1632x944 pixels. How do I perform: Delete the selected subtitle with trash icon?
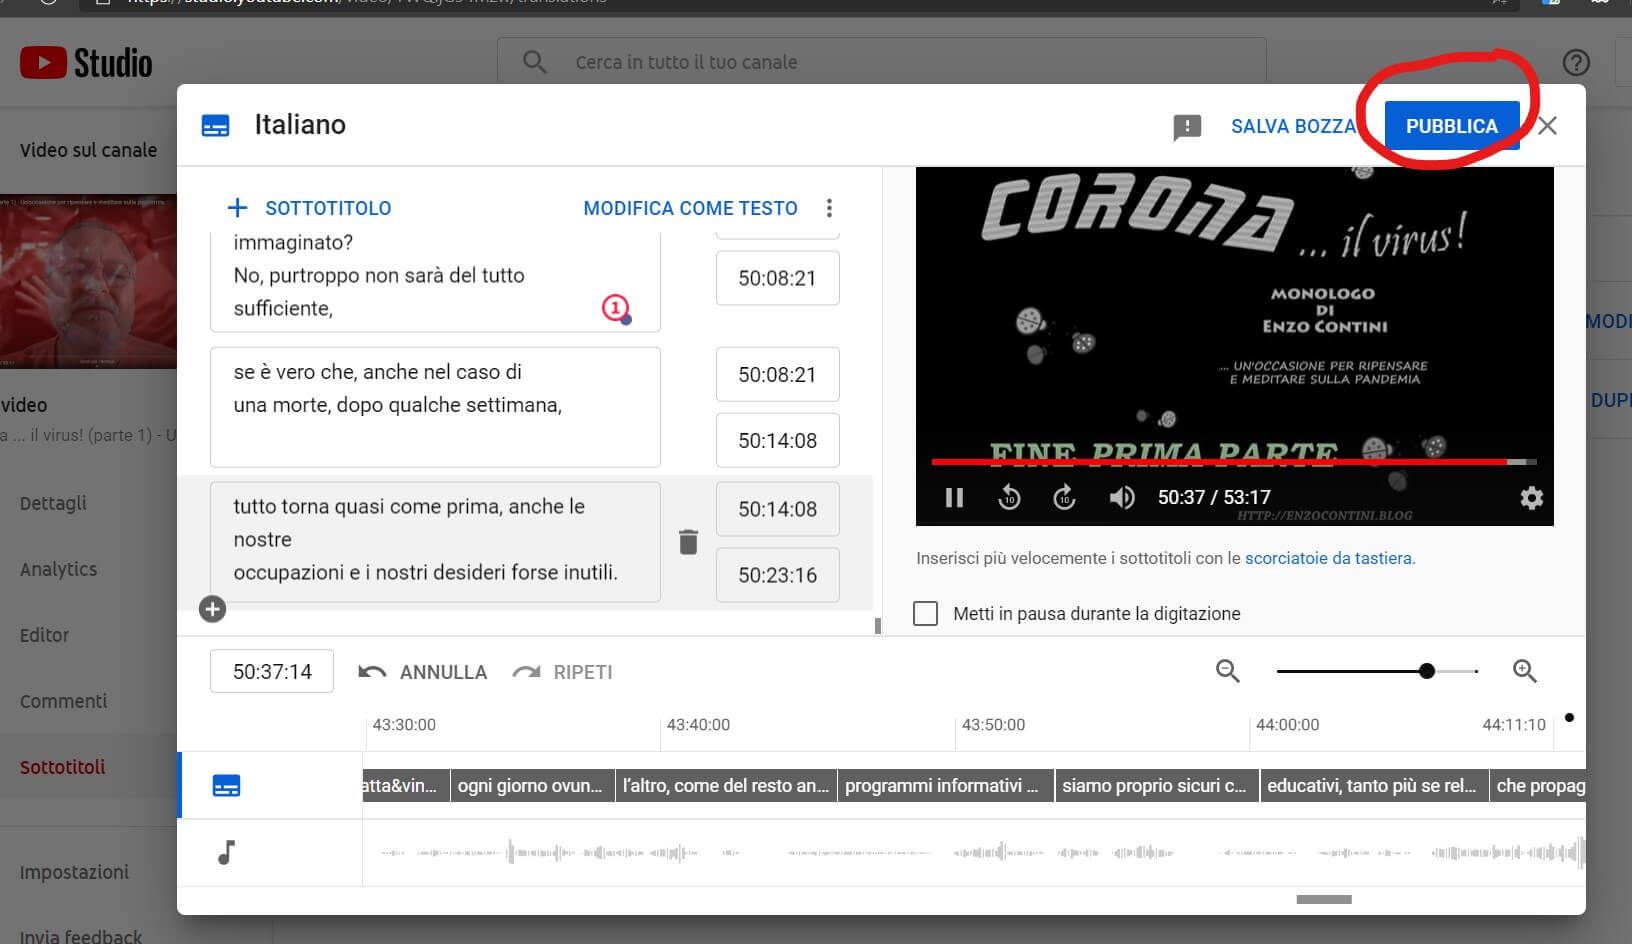(x=688, y=542)
